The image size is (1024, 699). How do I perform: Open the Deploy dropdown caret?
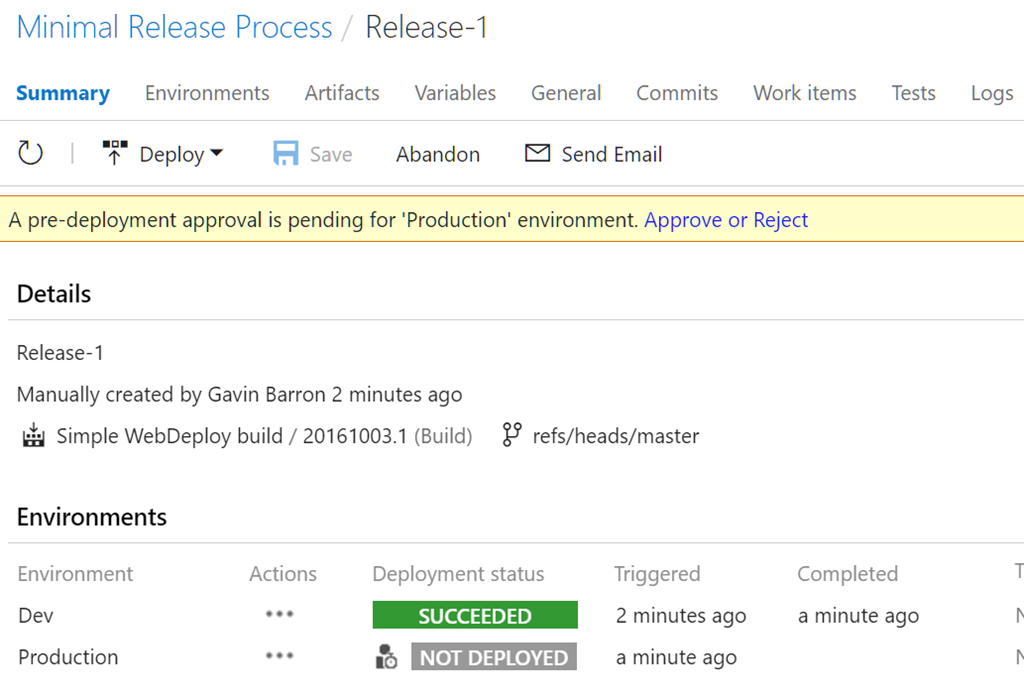coord(217,153)
